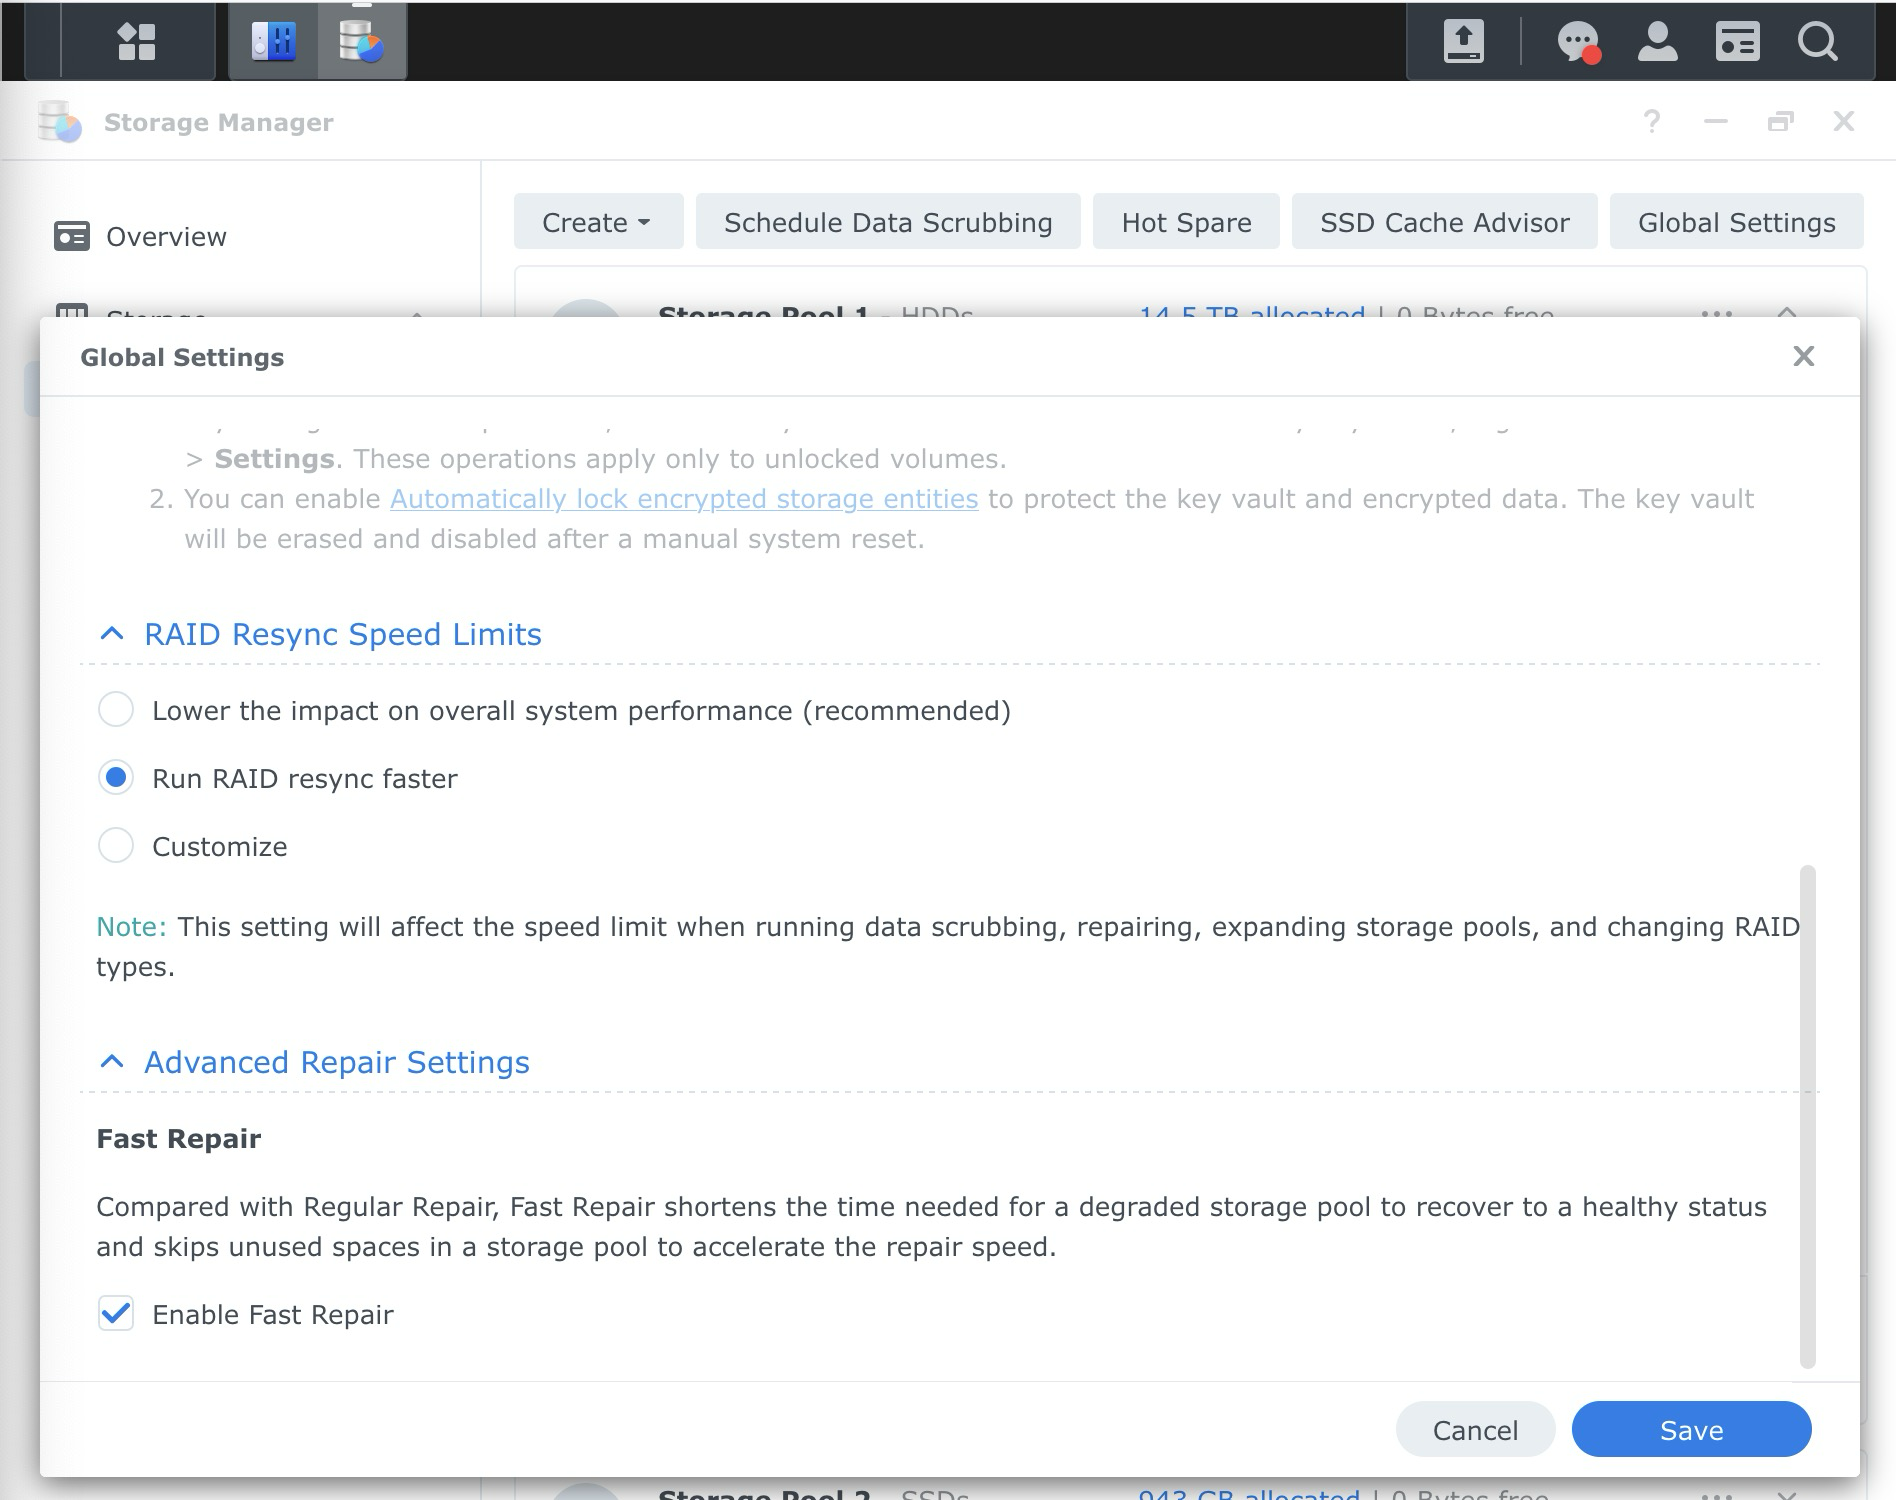Open the Create dropdown button

pos(598,222)
